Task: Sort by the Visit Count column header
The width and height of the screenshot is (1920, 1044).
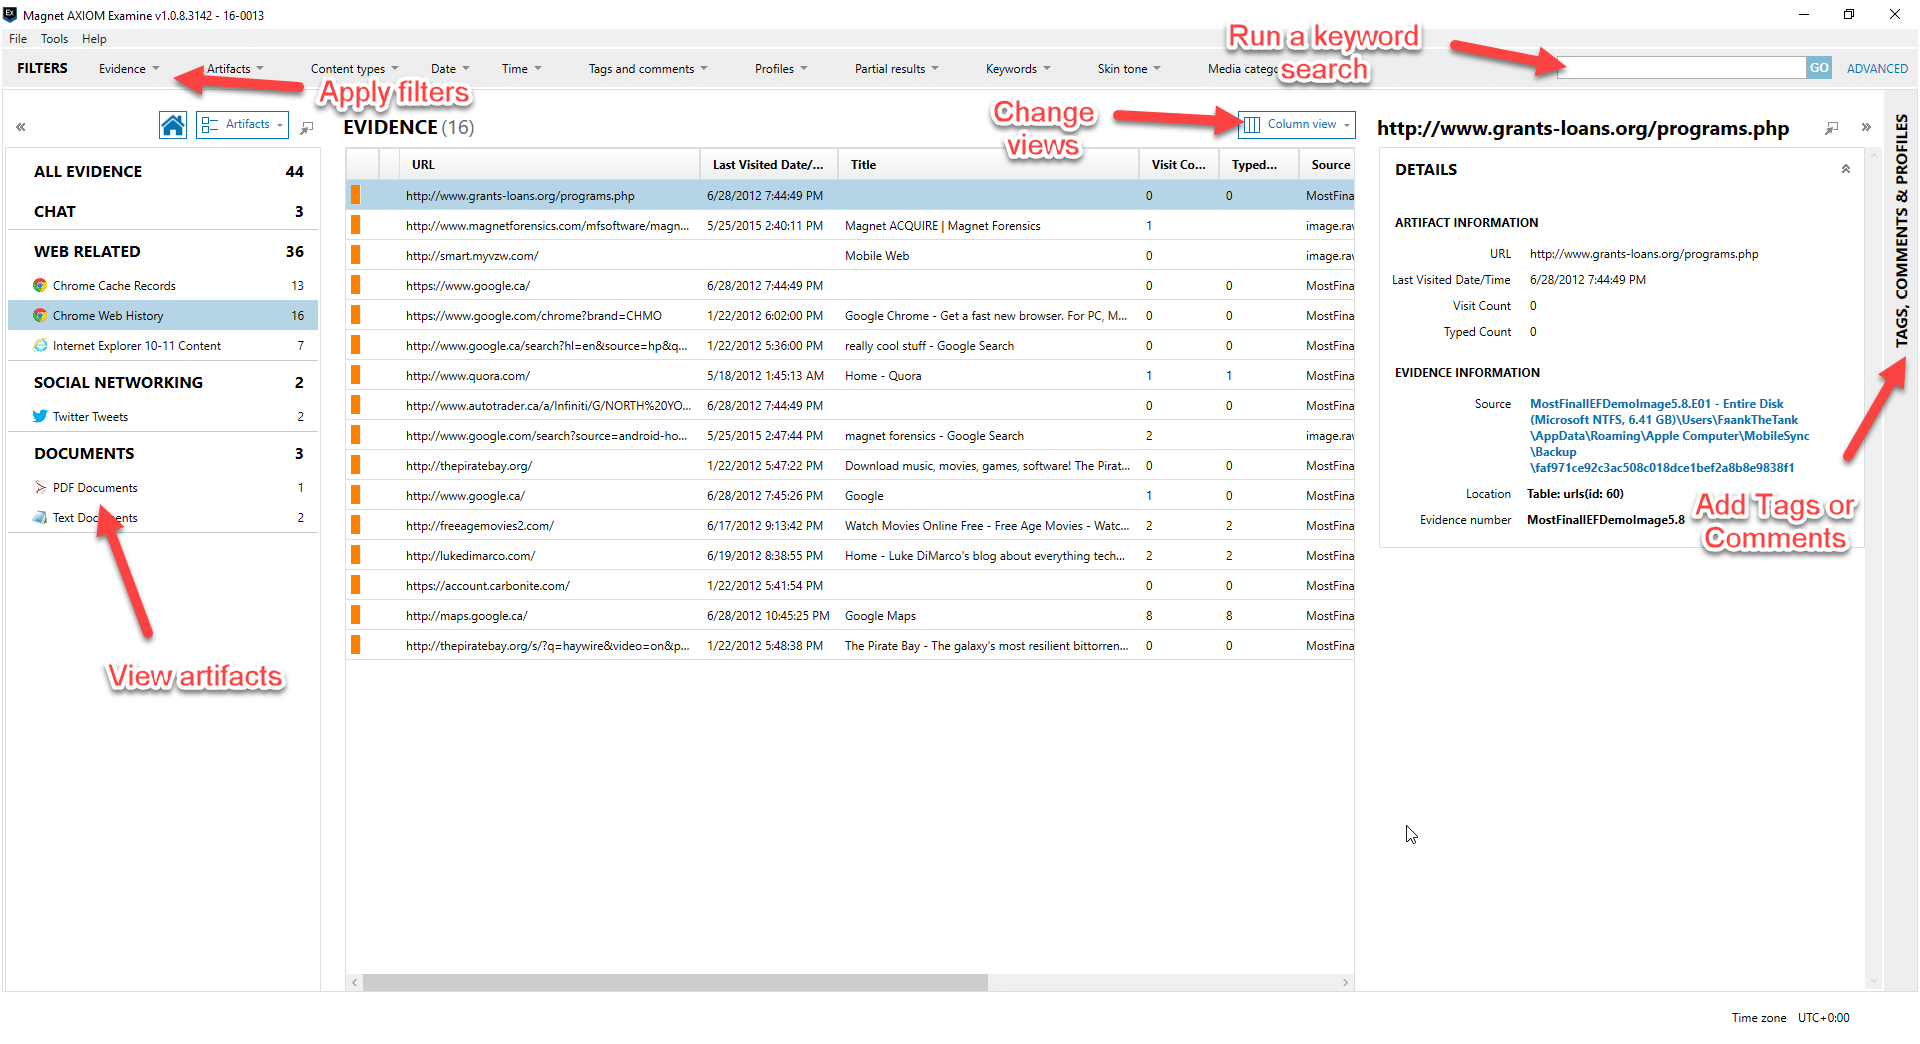Action: [1179, 165]
